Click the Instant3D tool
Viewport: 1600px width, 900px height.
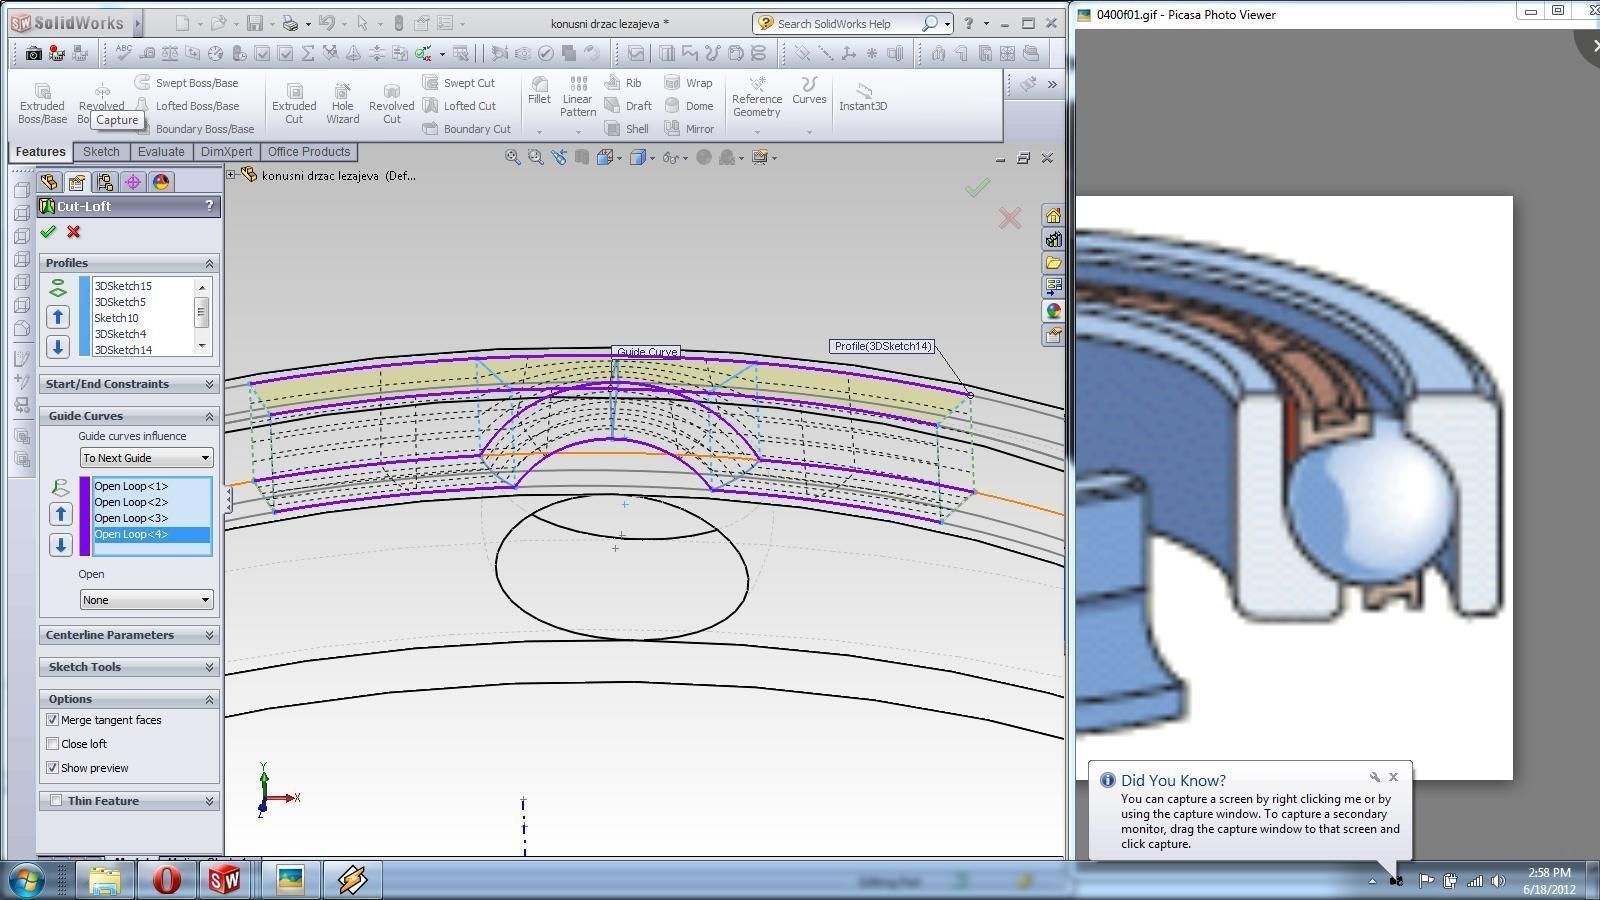[863, 92]
